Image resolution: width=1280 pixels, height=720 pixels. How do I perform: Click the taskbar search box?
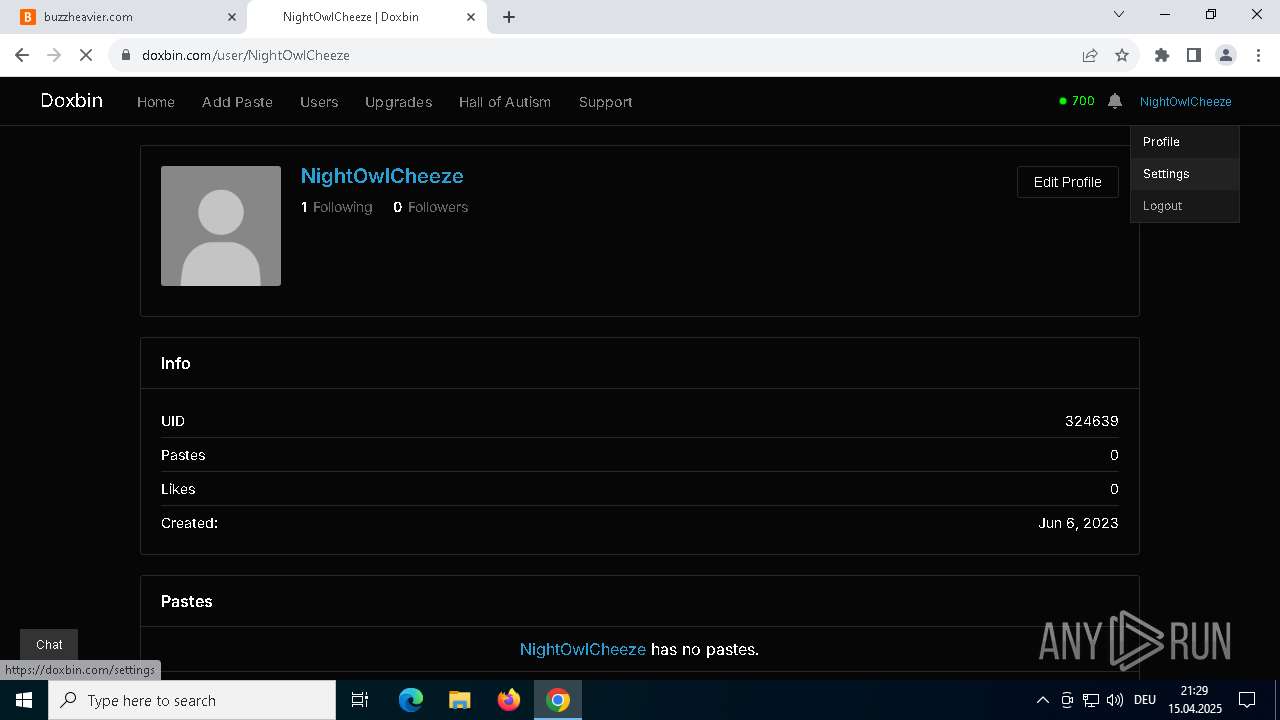(x=192, y=700)
